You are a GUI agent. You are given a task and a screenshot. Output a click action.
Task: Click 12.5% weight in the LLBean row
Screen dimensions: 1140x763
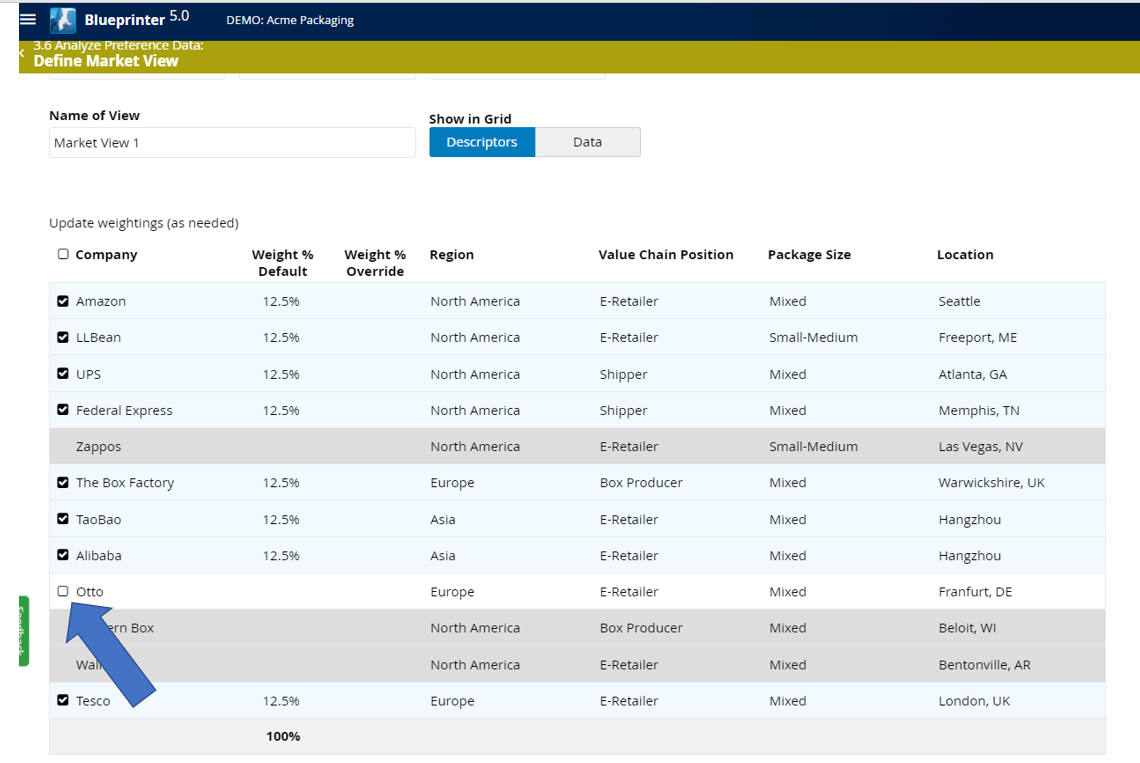[x=281, y=337]
